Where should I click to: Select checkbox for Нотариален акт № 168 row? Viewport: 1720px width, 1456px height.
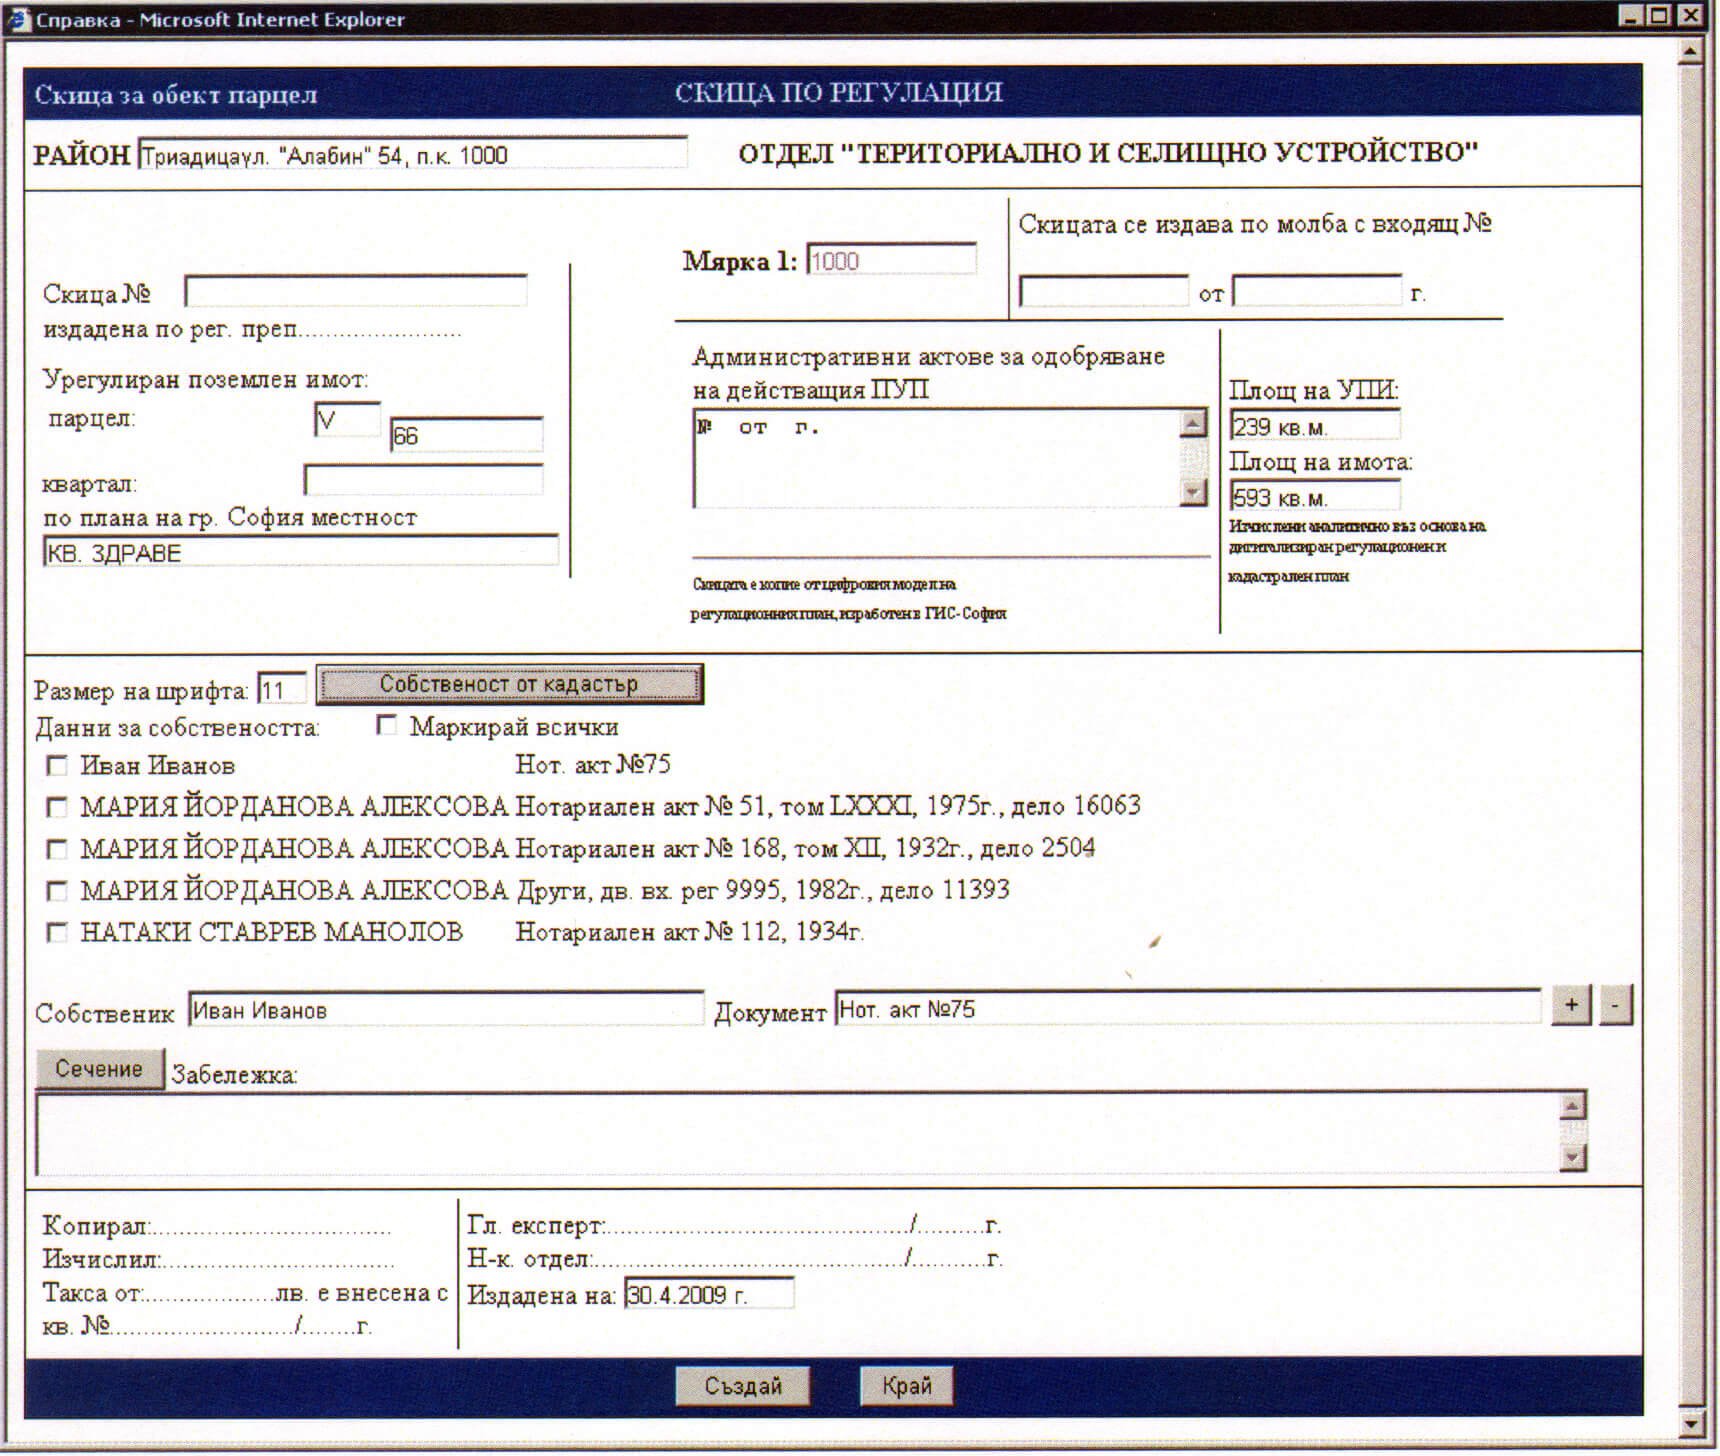(x=57, y=849)
